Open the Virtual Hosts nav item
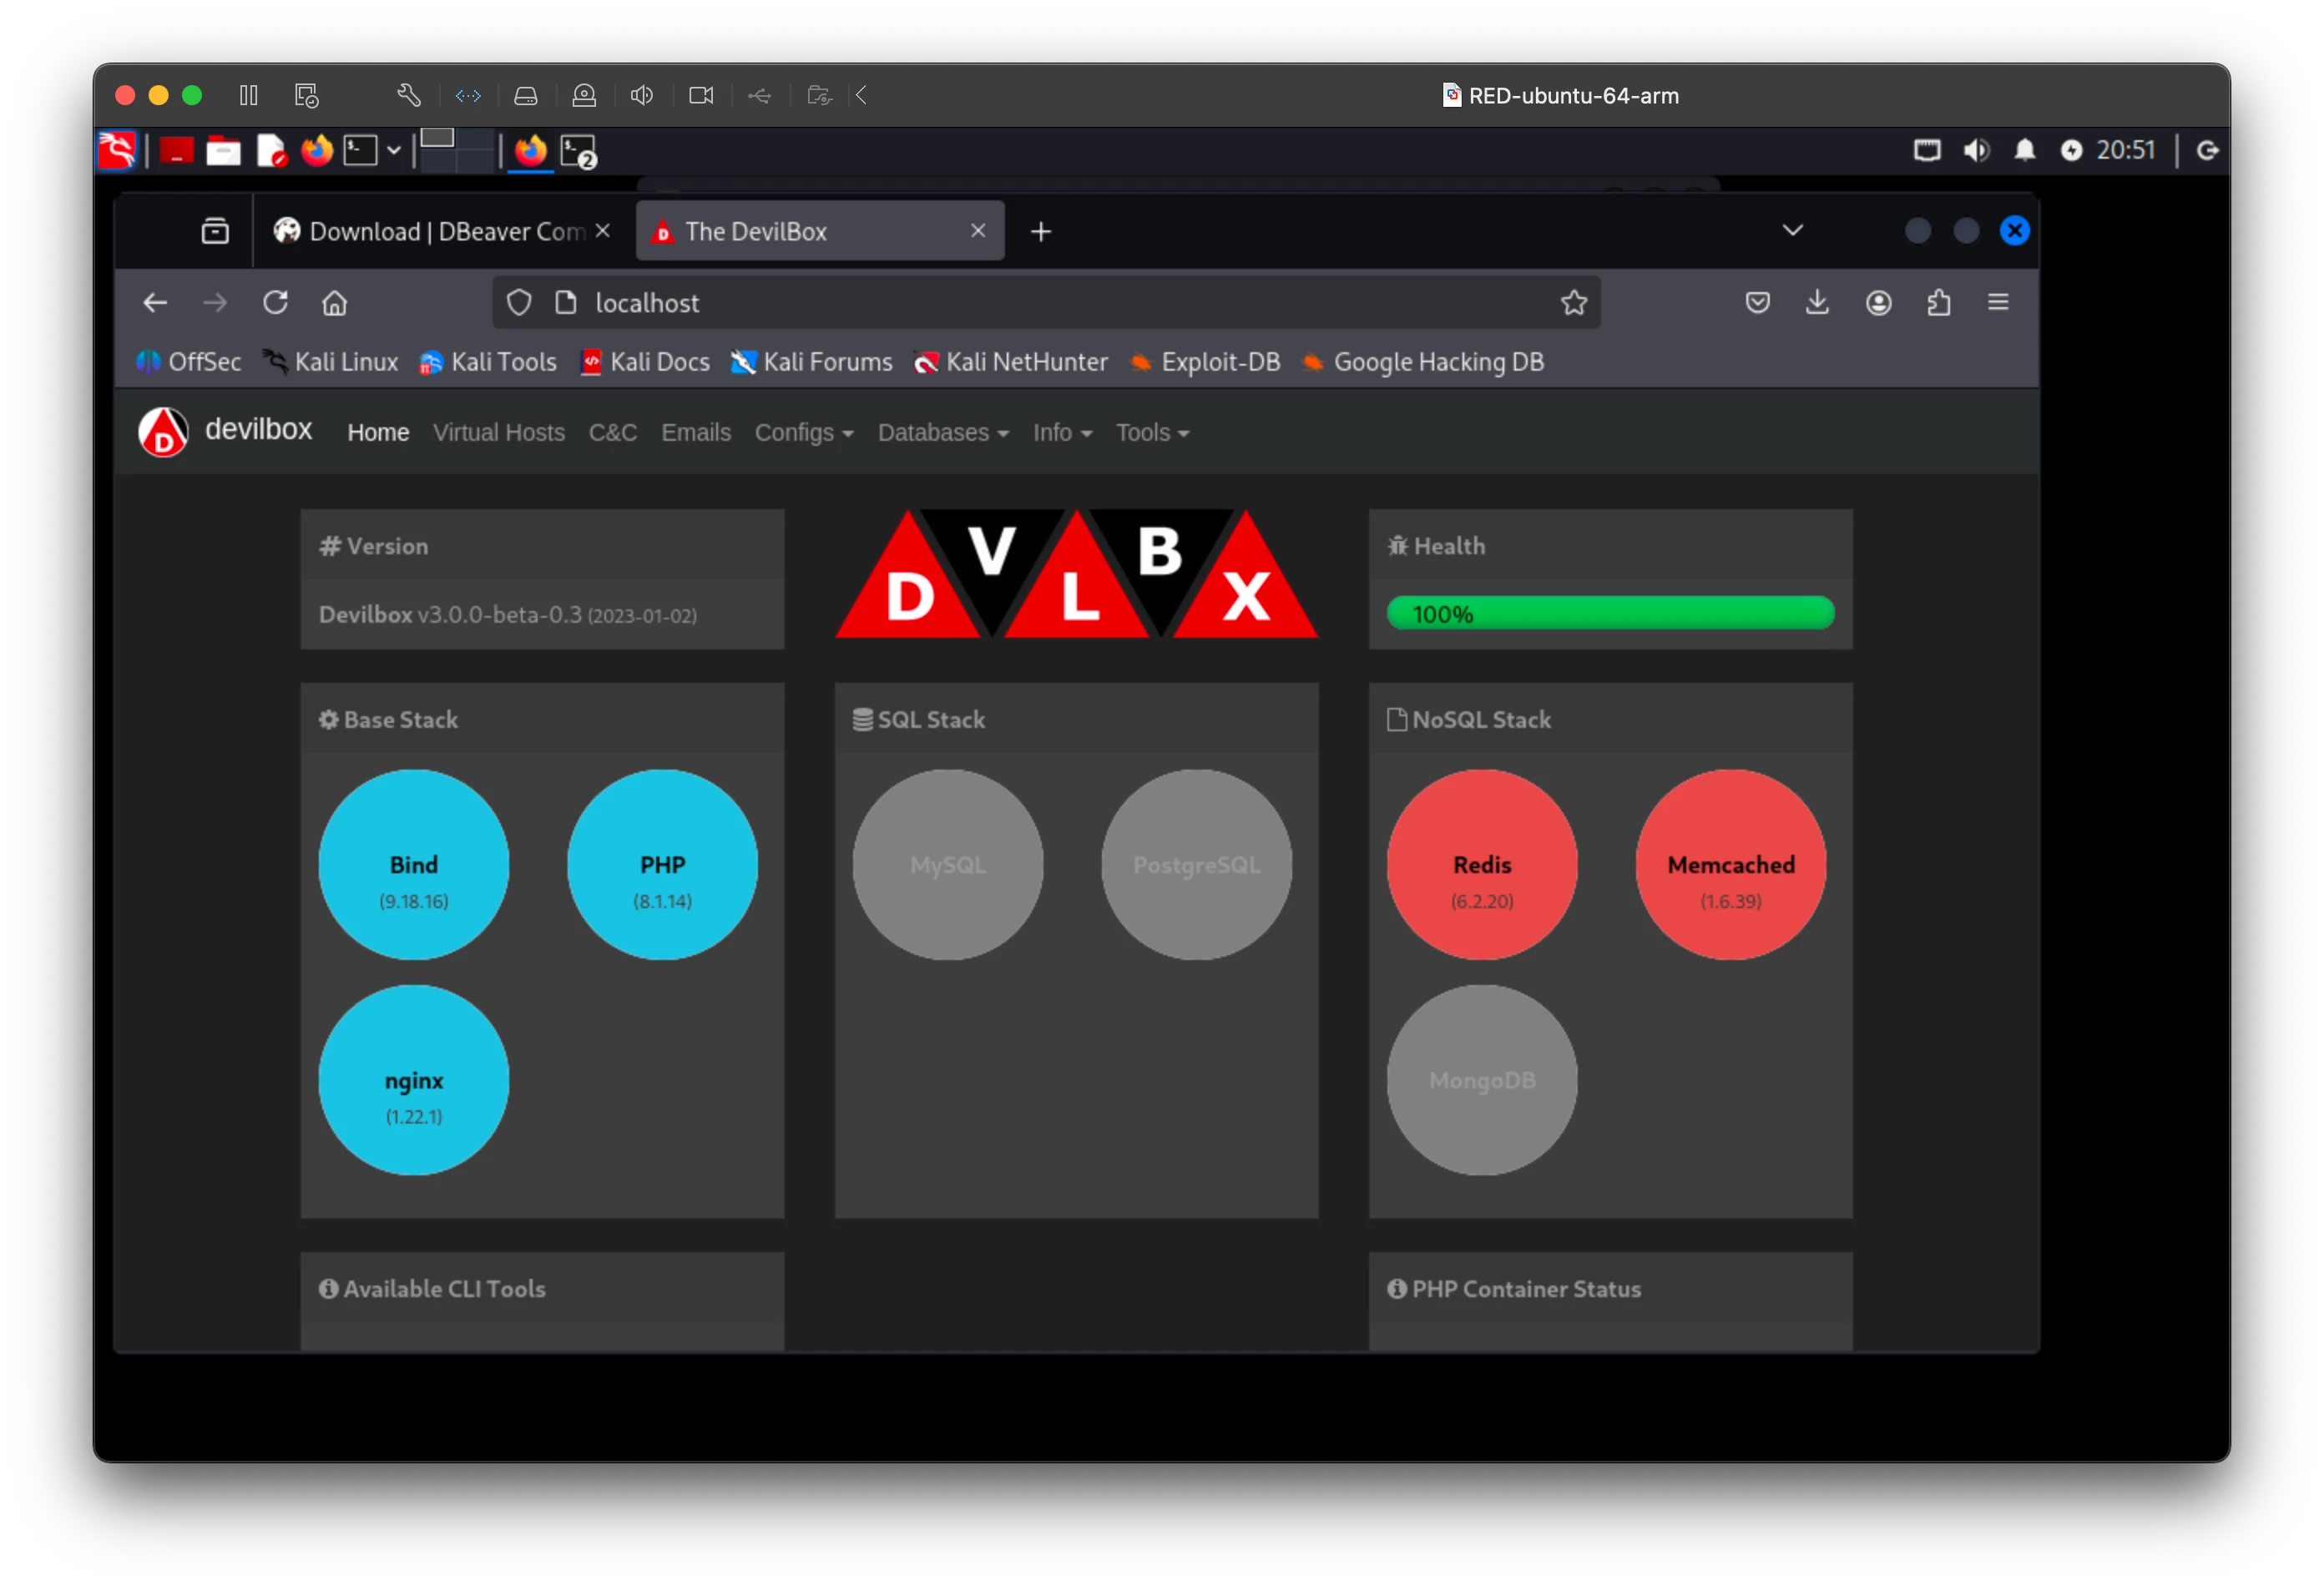 tap(498, 433)
